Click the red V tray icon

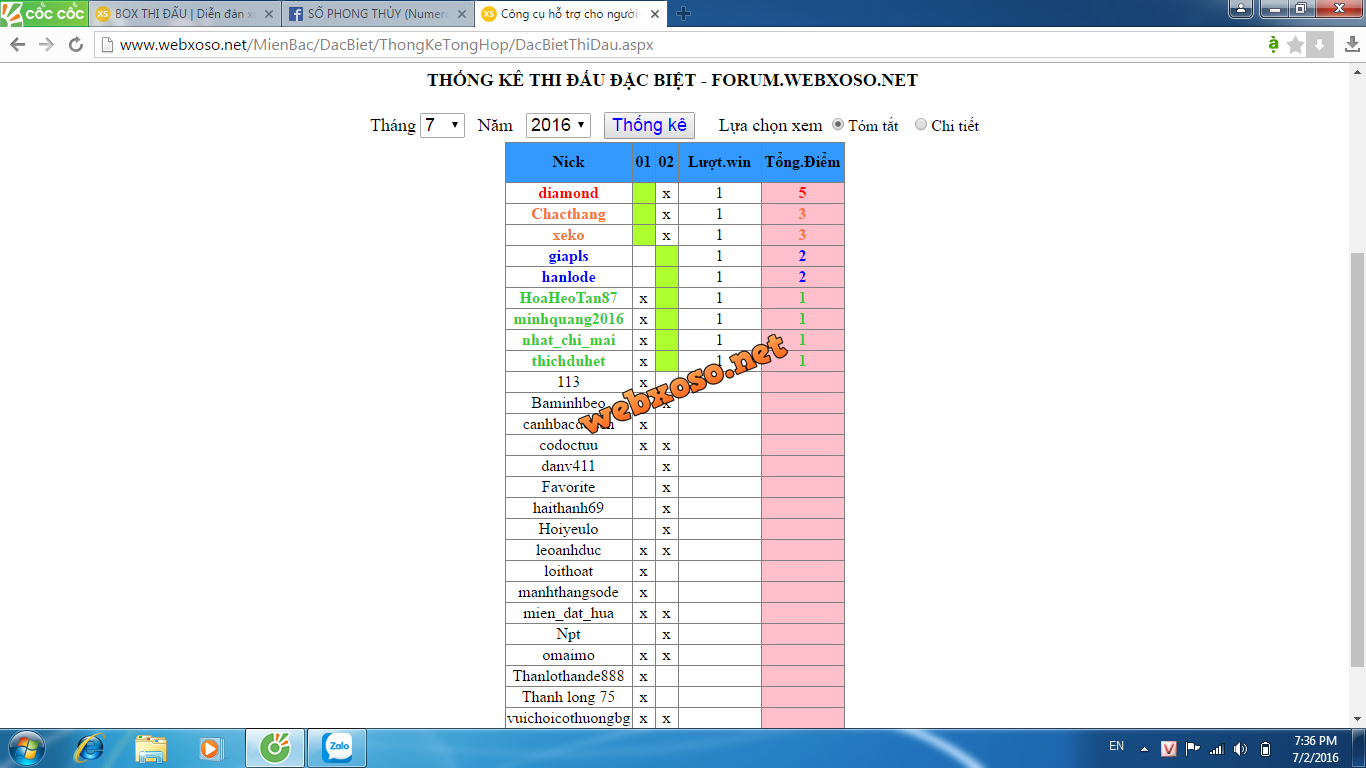1169,748
